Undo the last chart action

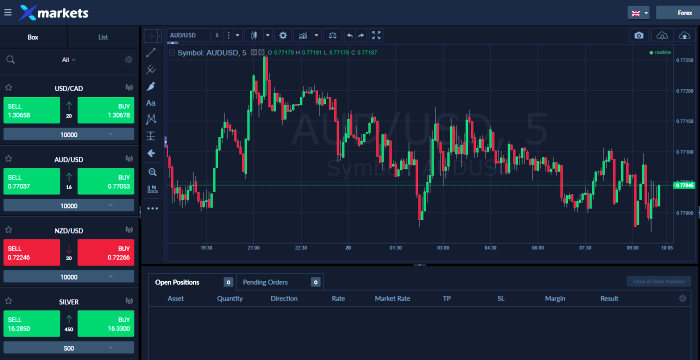click(350, 35)
